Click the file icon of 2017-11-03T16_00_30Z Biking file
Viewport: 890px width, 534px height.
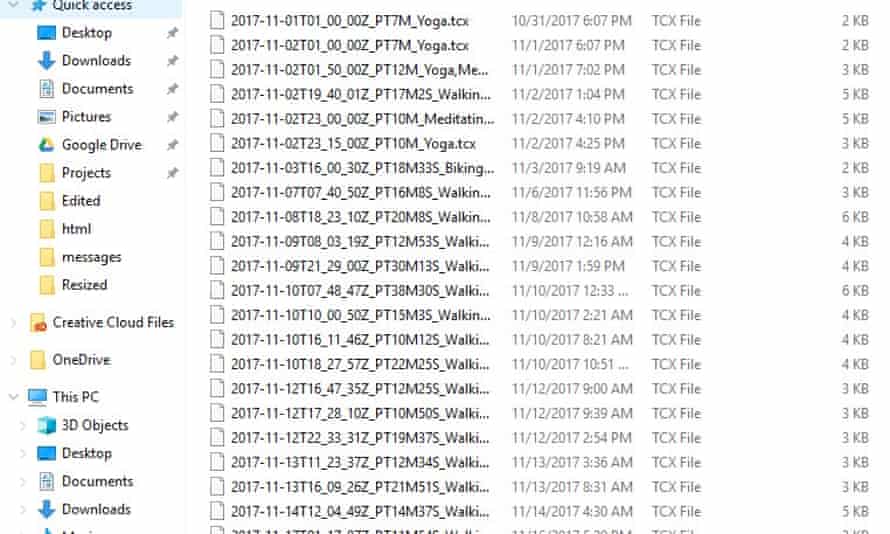click(x=217, y=168)
